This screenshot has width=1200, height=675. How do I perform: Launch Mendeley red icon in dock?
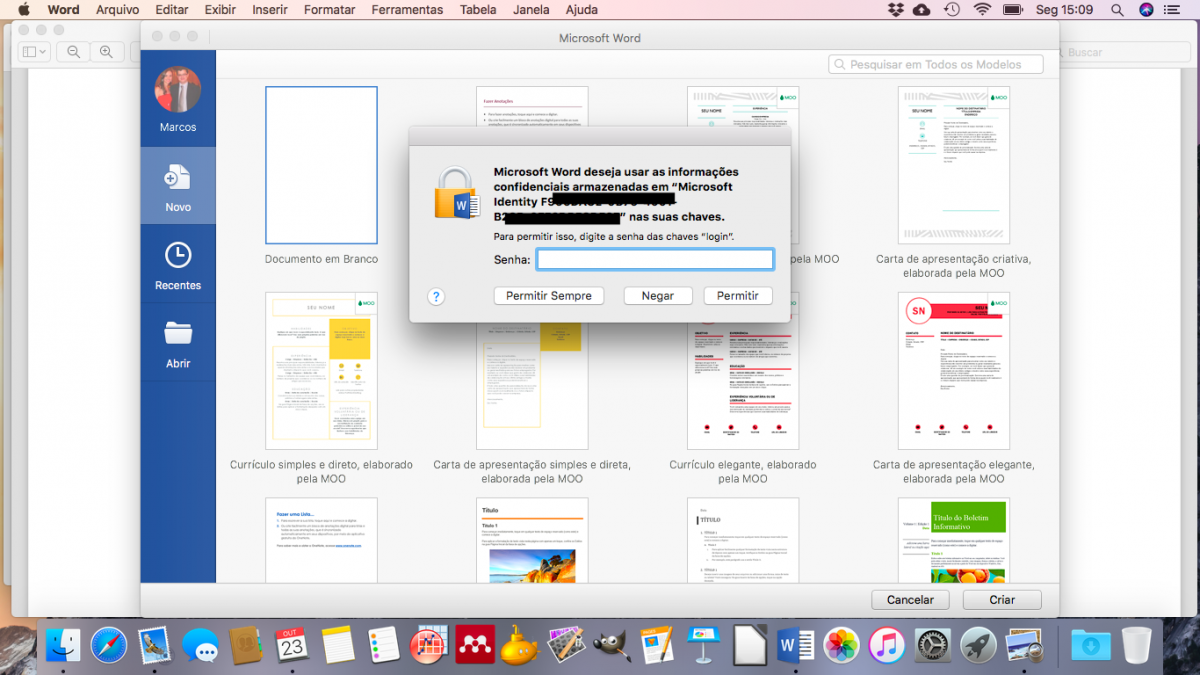click(475, 645)
